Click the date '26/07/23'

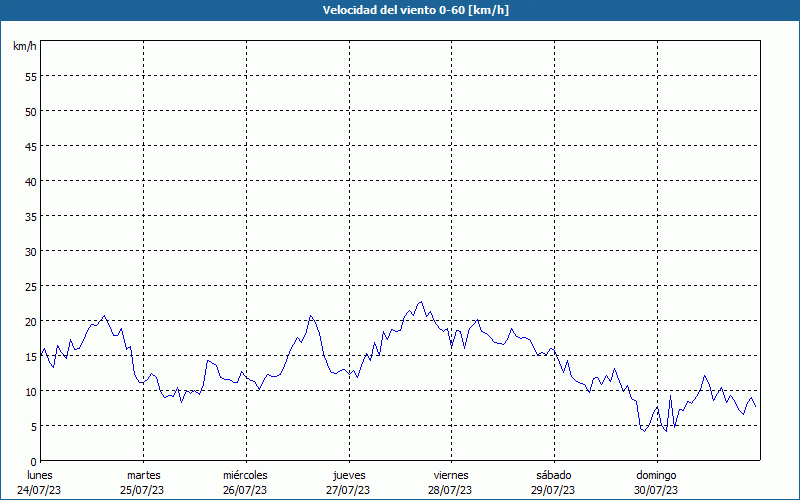(x=245, y=490)
